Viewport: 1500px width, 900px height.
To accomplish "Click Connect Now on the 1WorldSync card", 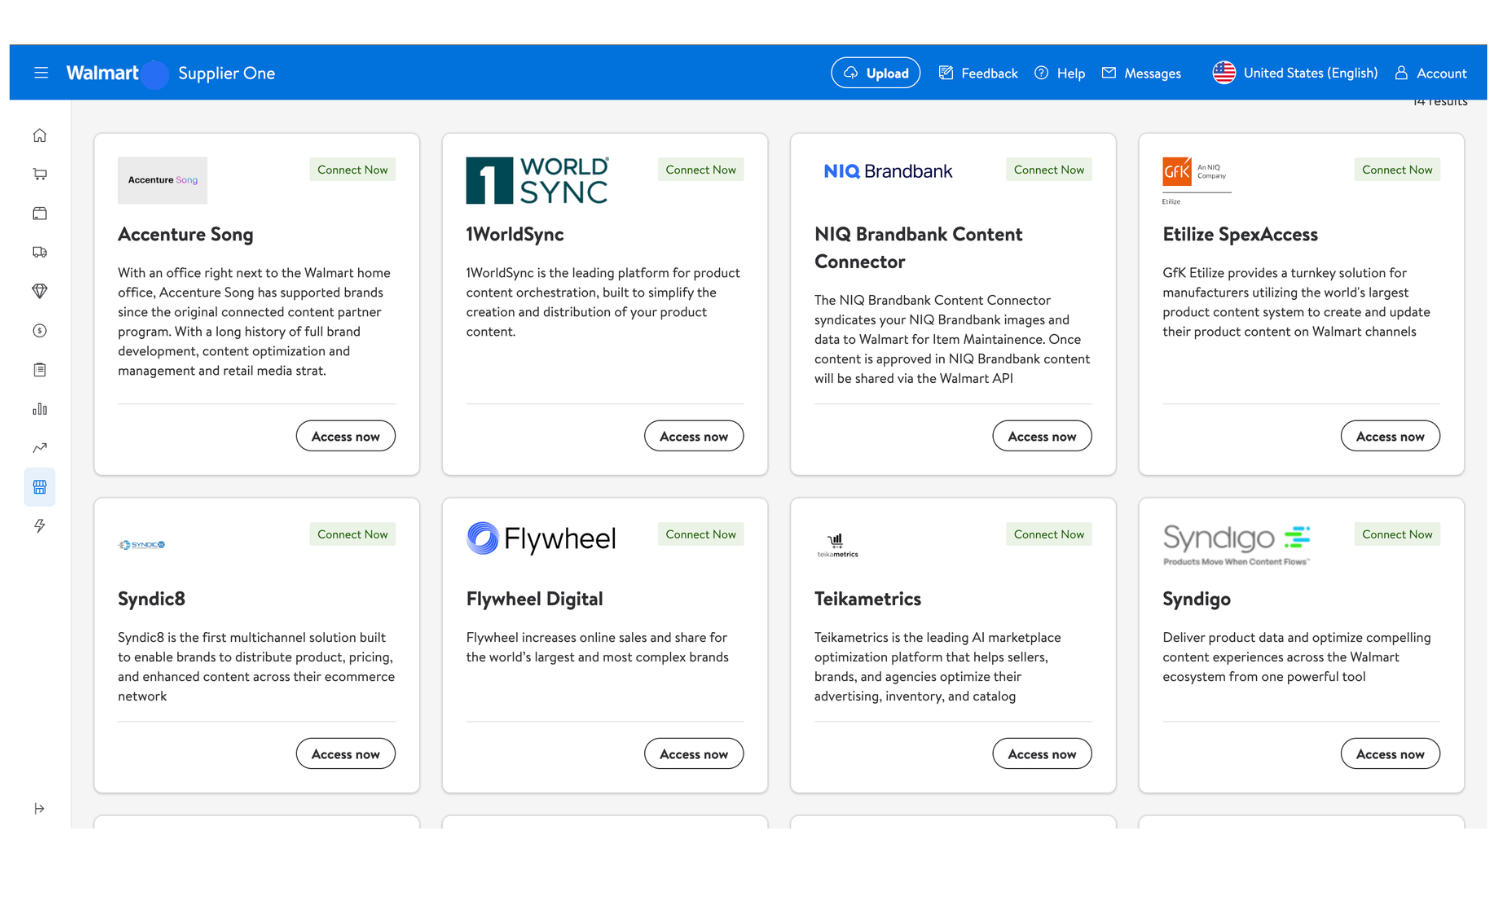I will coord(700,169).
